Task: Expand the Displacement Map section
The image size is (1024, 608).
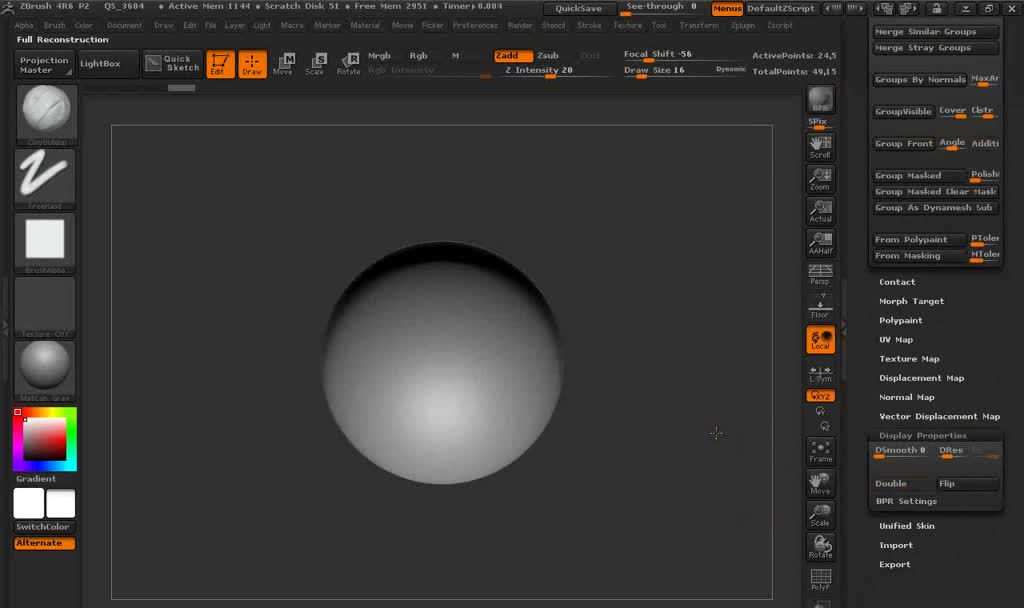Action: (x=921, y=378)
